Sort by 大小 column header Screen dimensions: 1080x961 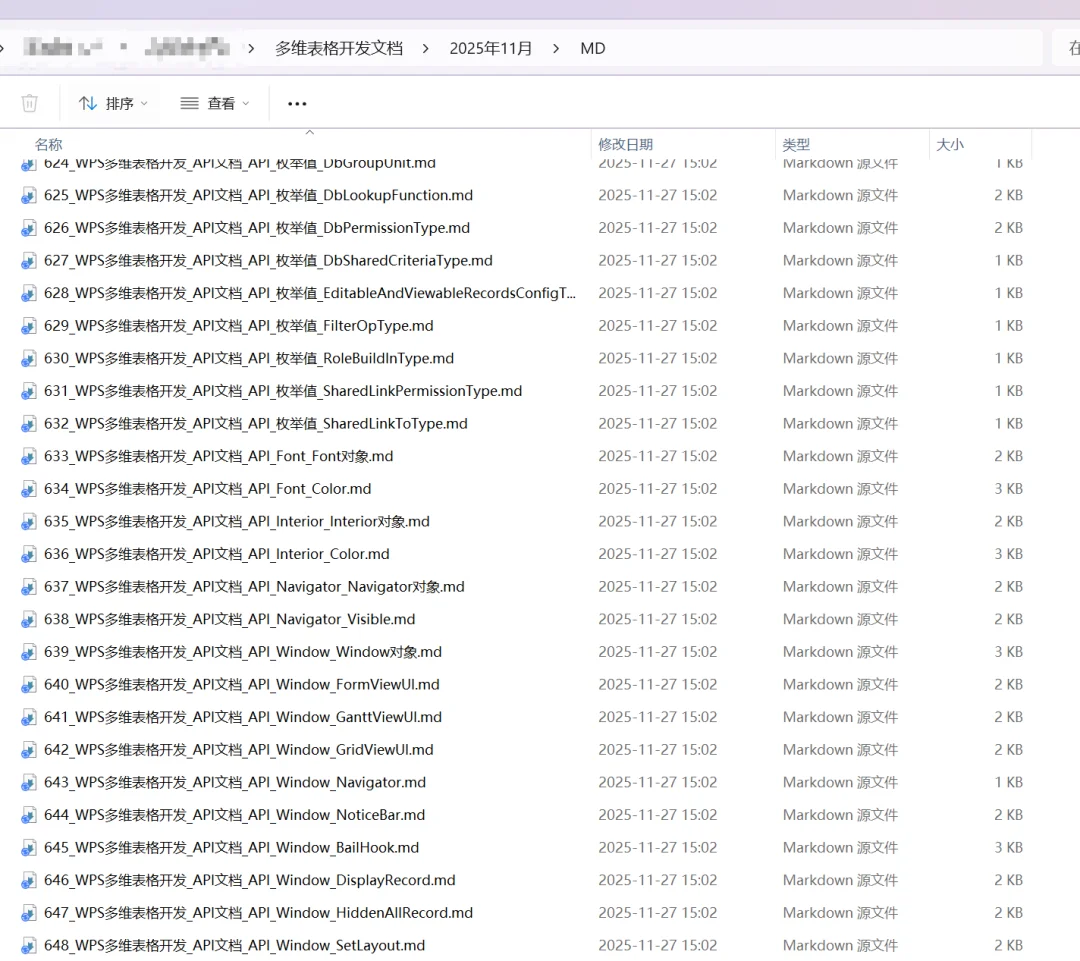pyautogui.click(x=950, y=145)
